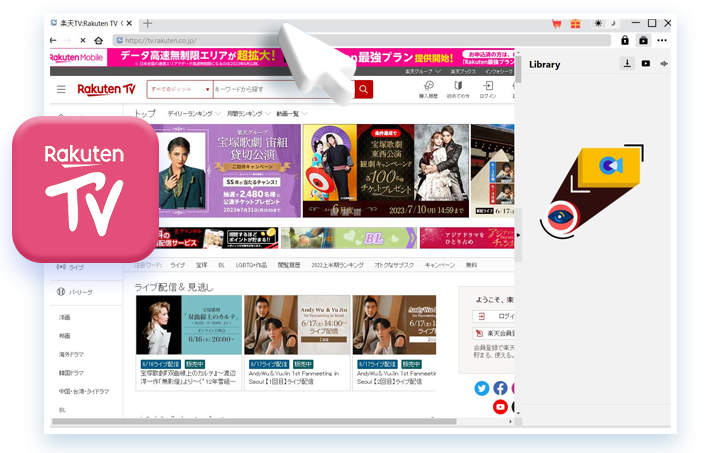Screen dimensions: 713x453
Task: Open the Twitter social icon
Action: [482, 388]
